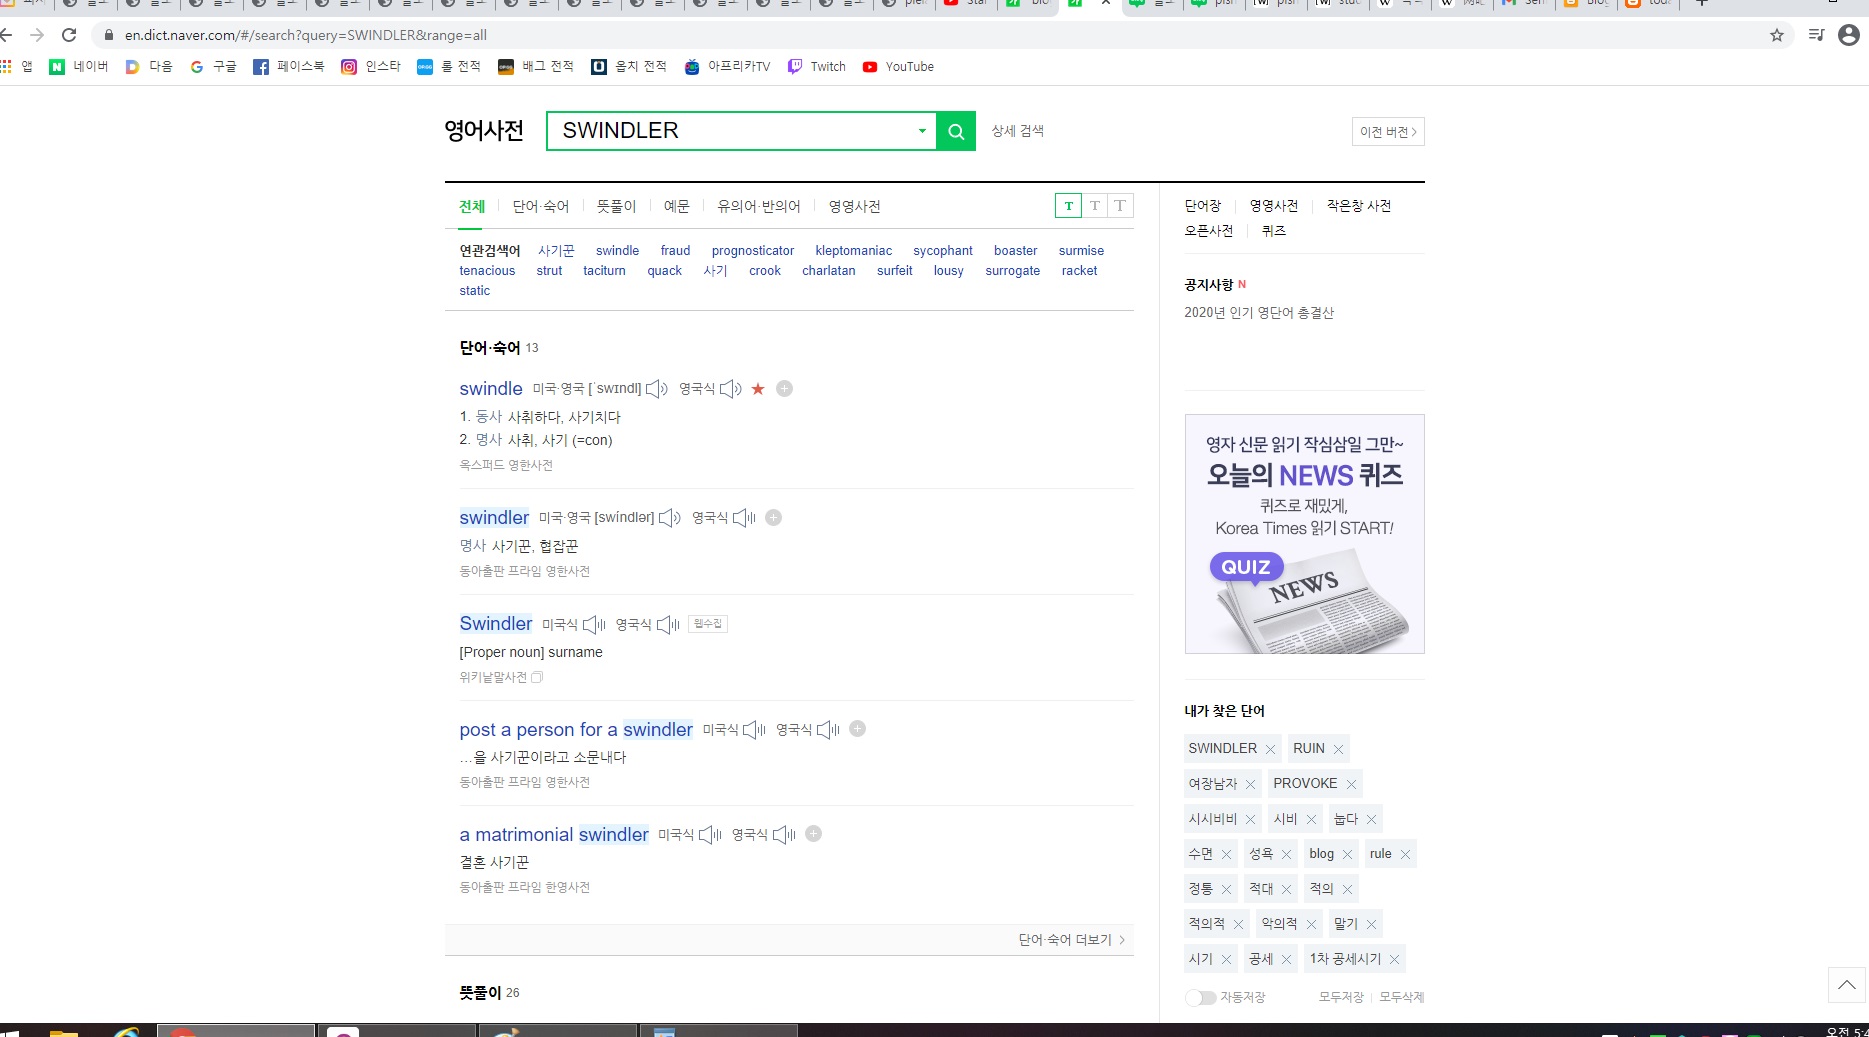Viewport: 1869px width, 1037px height.
Task: Open 오픈사전 in the right sidebar
Action: pyautogui.click(x=1209, y=231)
